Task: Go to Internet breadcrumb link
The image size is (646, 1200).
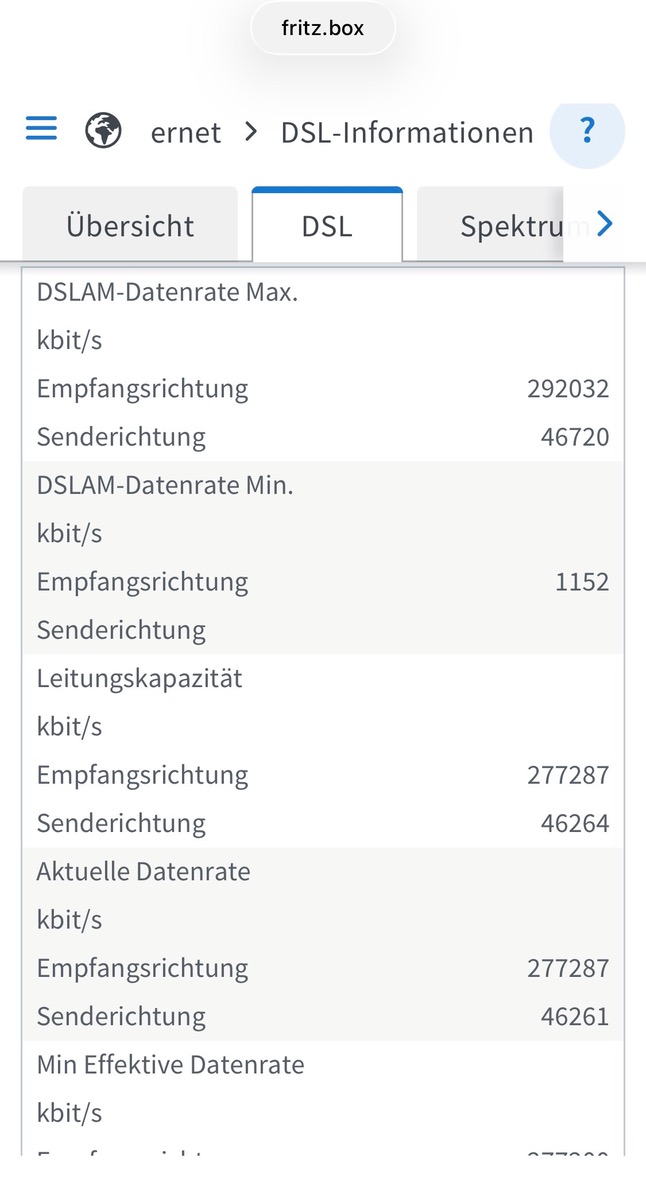Action: (186, 132)
